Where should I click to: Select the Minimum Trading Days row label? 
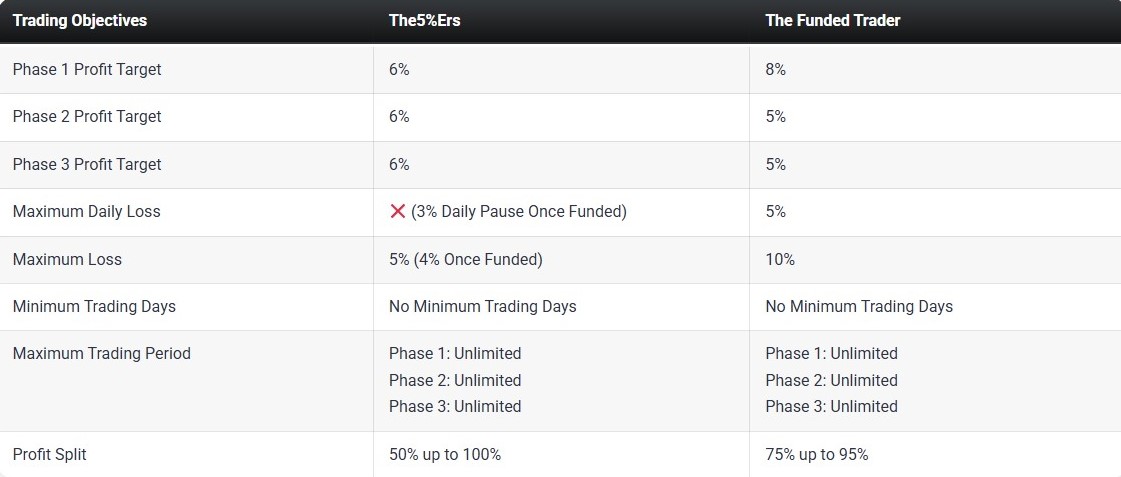(94, 307)
